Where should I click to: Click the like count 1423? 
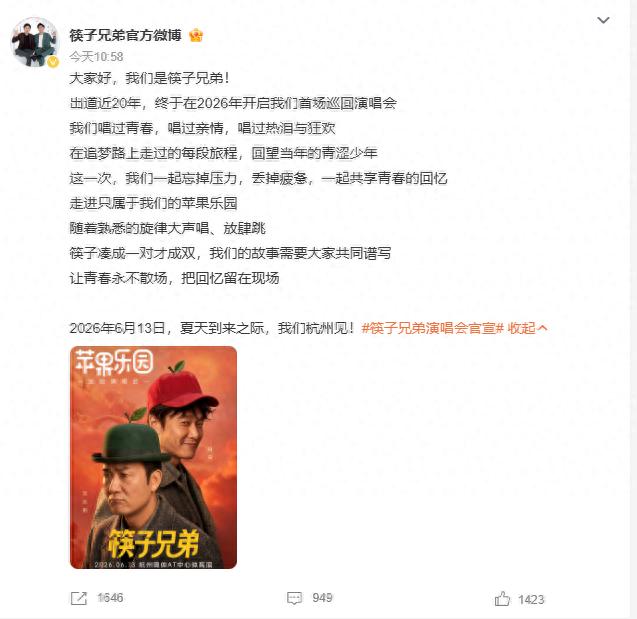(531, 600)
